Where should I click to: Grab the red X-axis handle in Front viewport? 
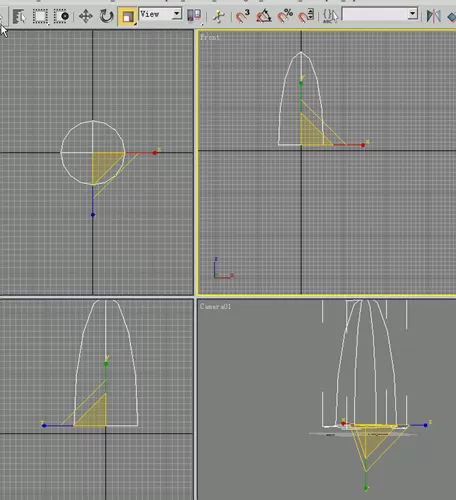click(x=363, y=145)
